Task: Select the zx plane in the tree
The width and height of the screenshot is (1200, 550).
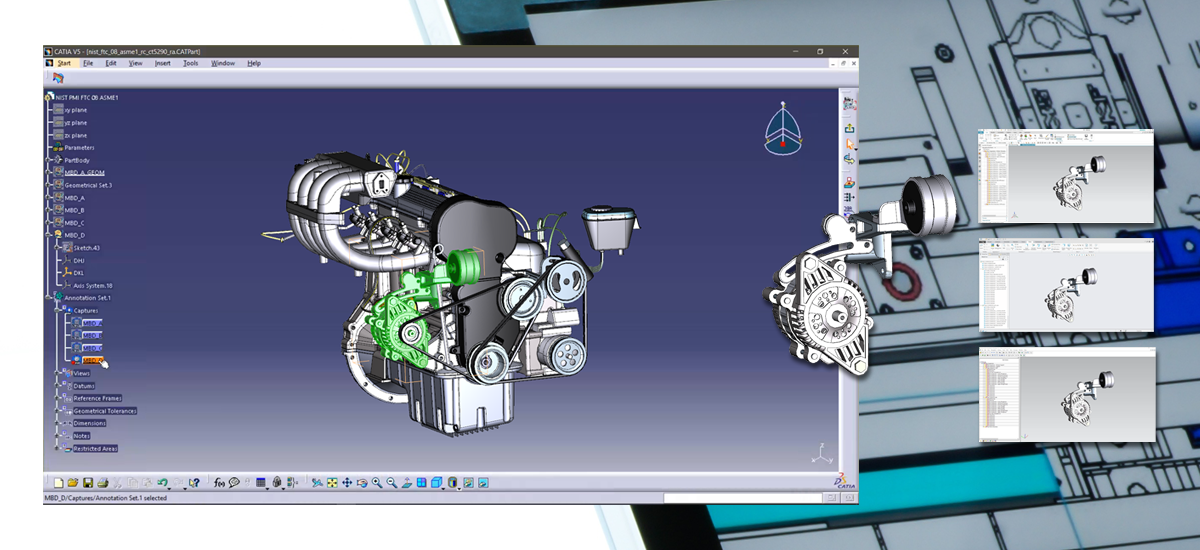Action: 75,135
